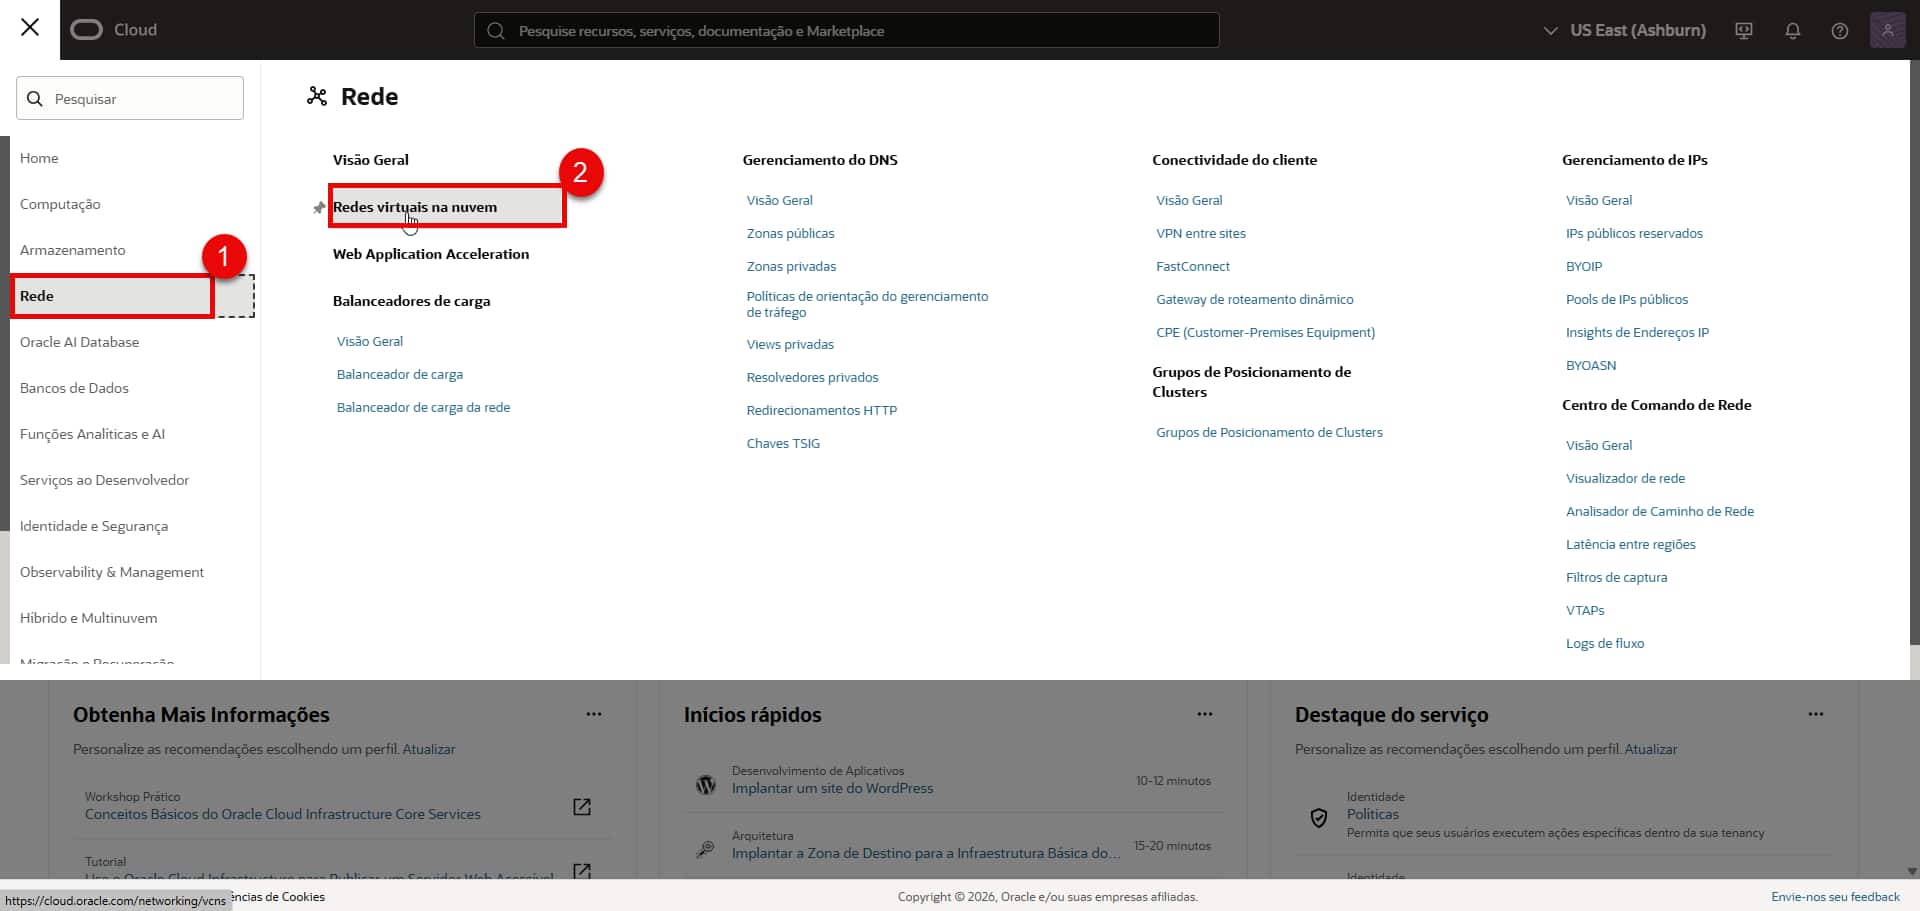Screen dimensions: 1920x911
Task: Select Serviços ao Desenvolvedor in the menu
Action: [x=104, y=480]
